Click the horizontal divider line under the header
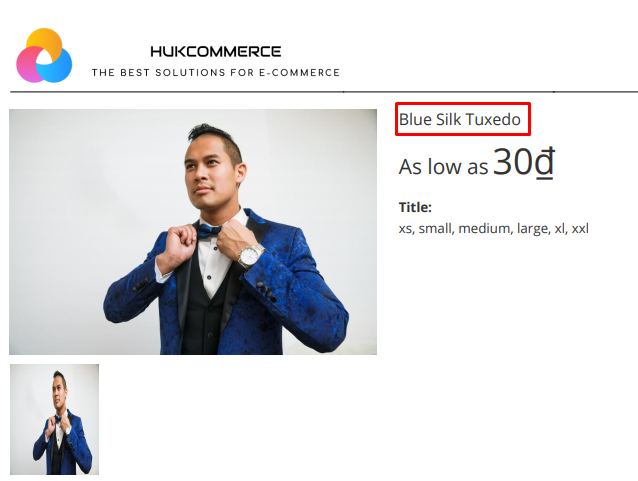The image size is (638, 481). tap(324, 92)
